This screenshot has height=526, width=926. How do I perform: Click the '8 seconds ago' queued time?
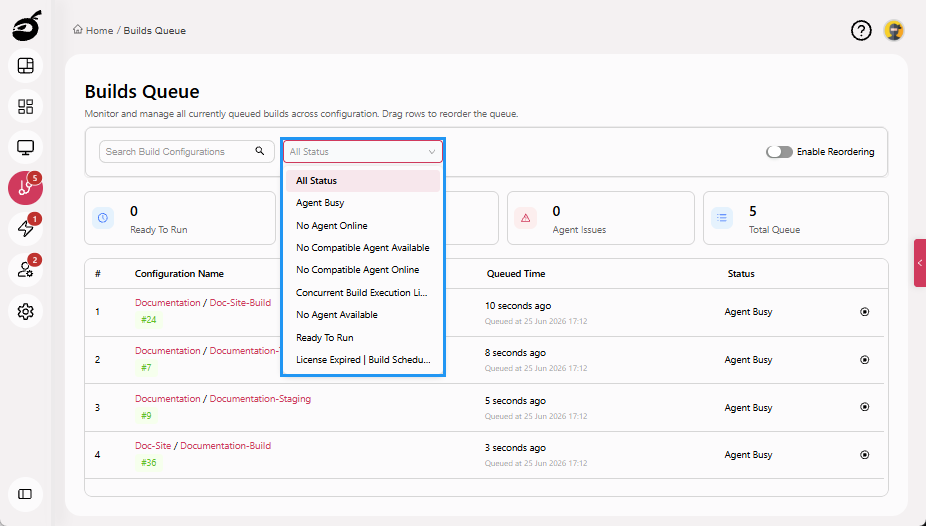pyautogui.click(x=515, y=353)
